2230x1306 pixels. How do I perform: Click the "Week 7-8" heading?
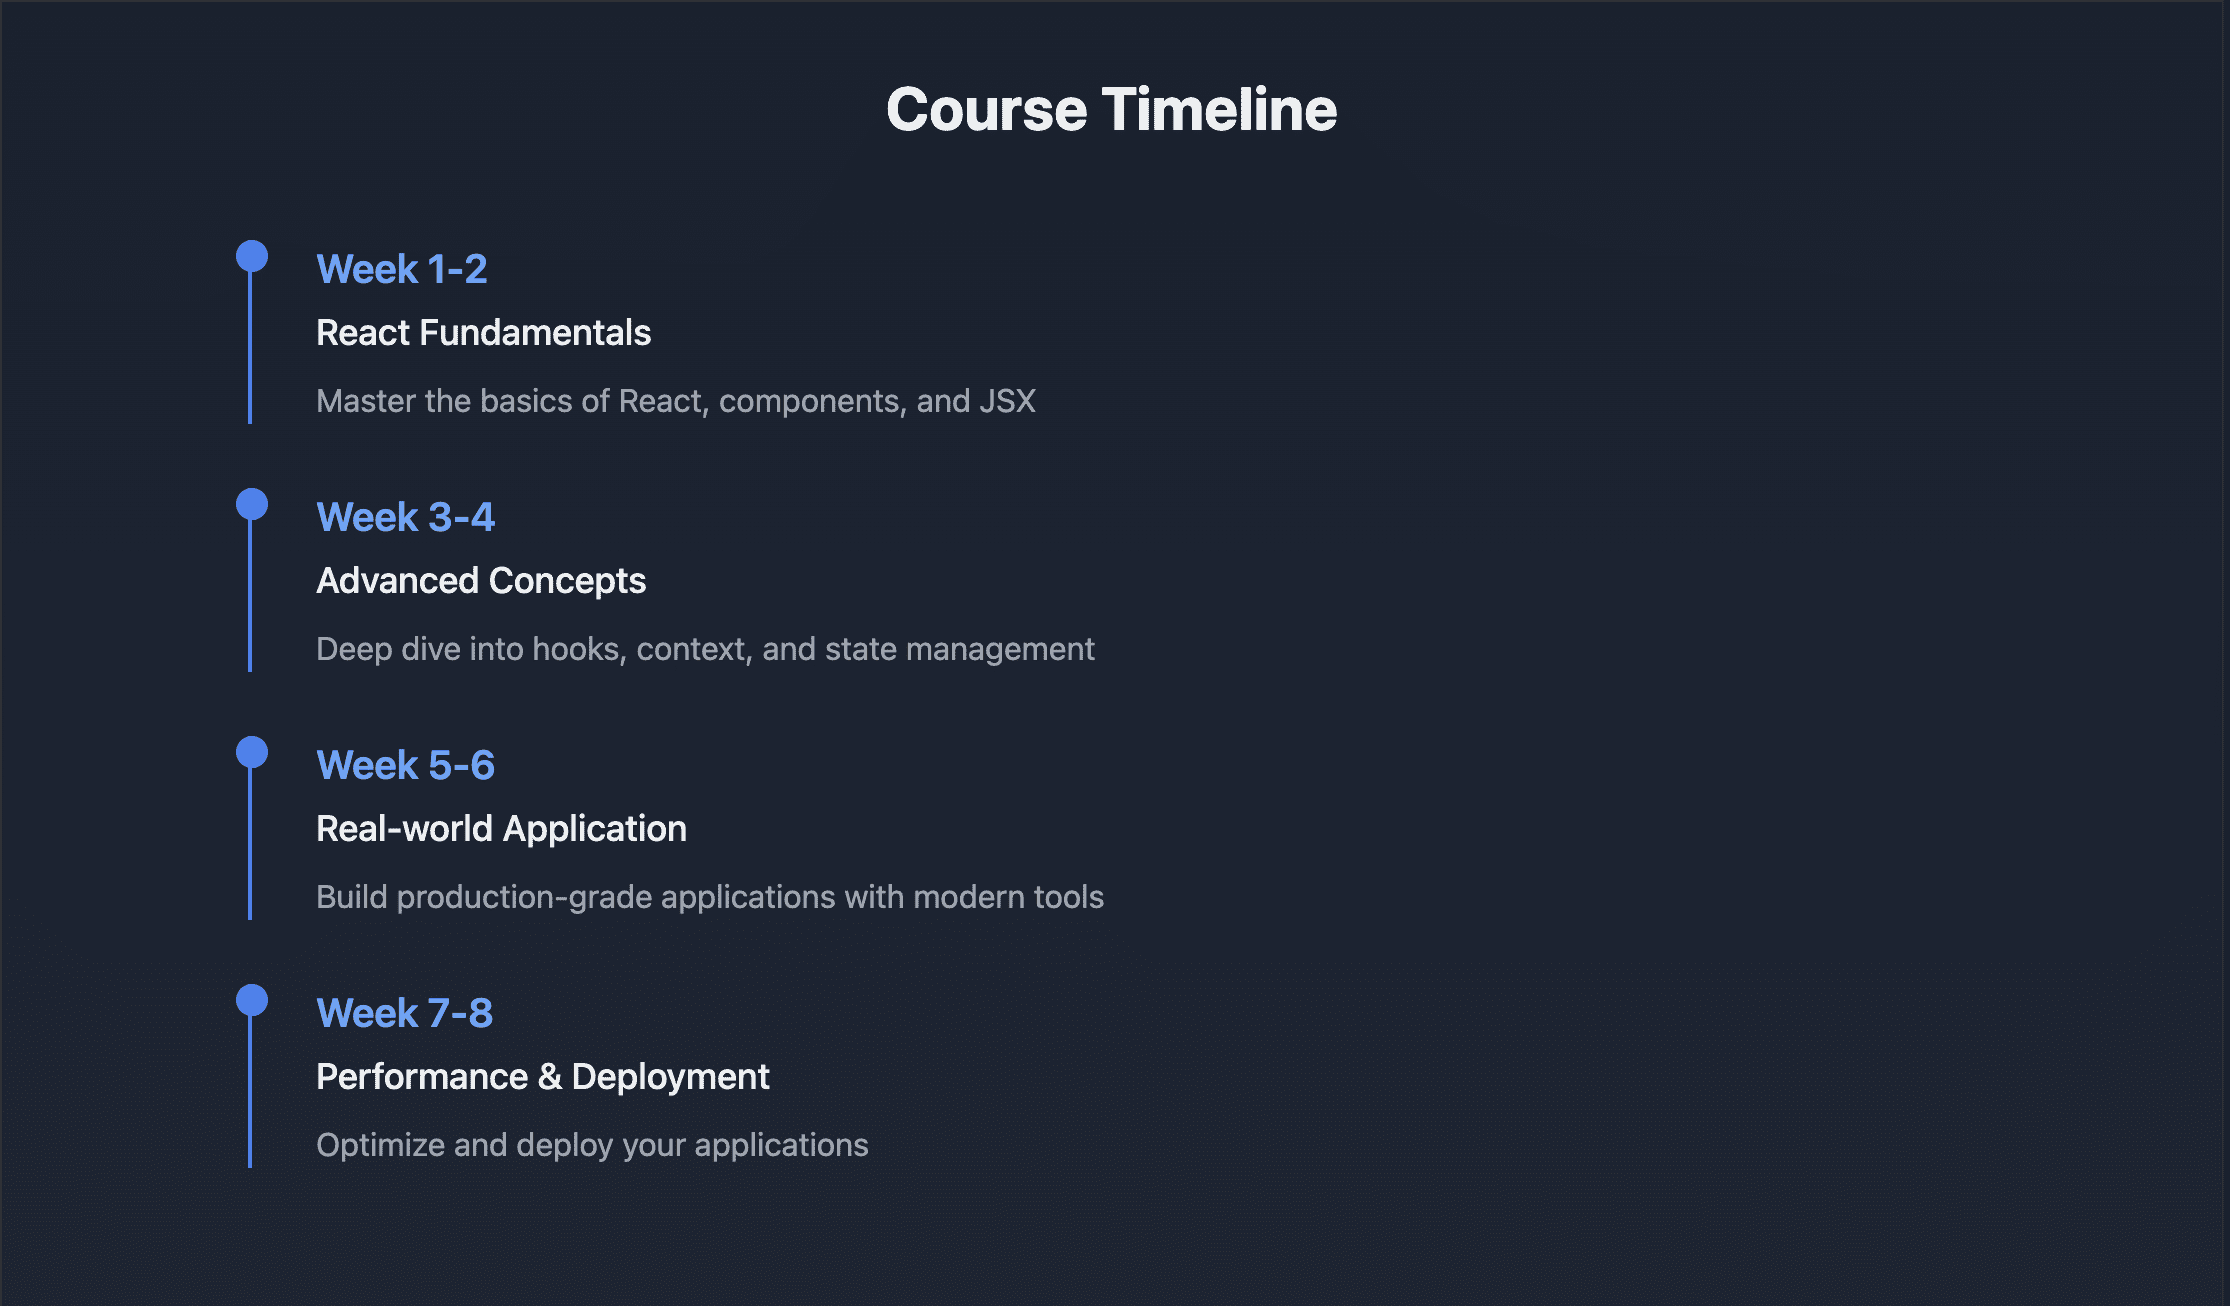404,1013
